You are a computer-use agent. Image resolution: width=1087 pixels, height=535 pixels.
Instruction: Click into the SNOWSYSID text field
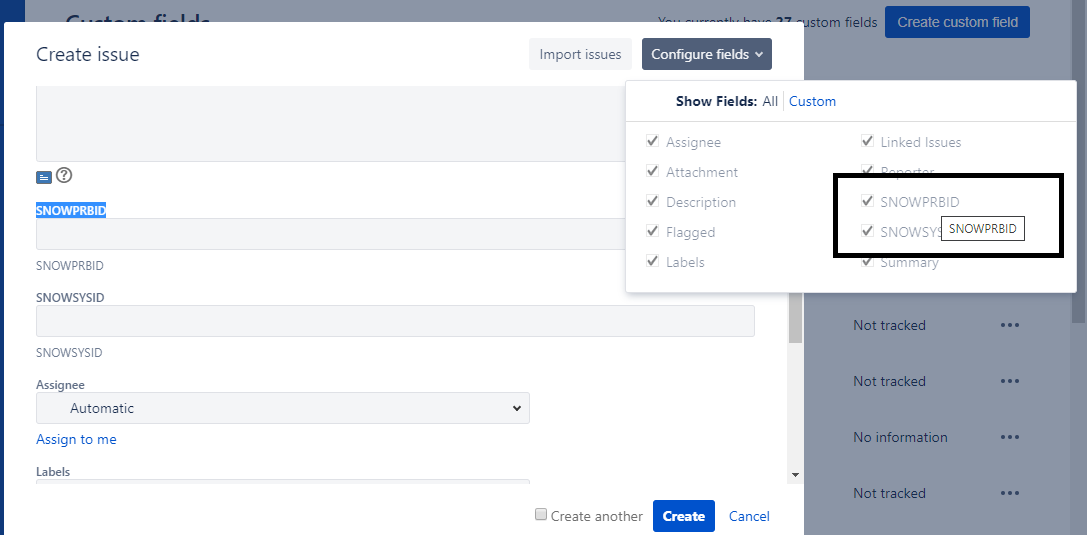(x=395, y=321)
